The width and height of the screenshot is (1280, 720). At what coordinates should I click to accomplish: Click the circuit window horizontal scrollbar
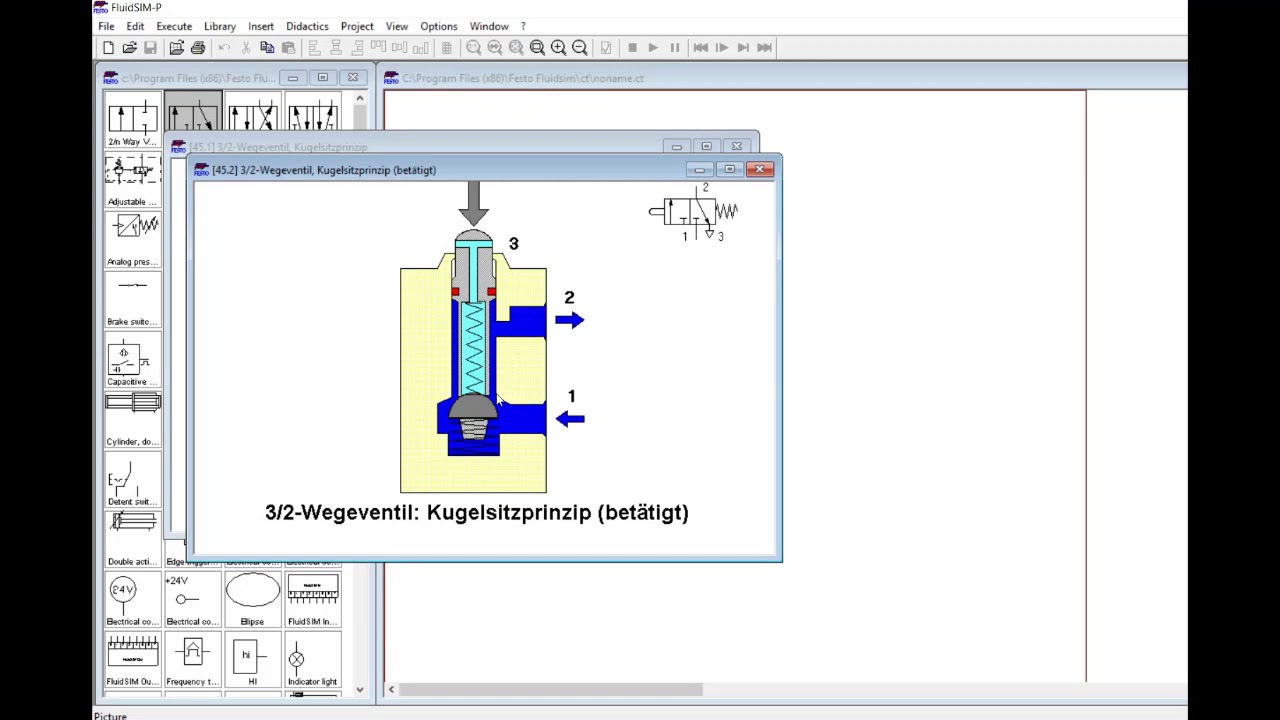coord(551,689)
